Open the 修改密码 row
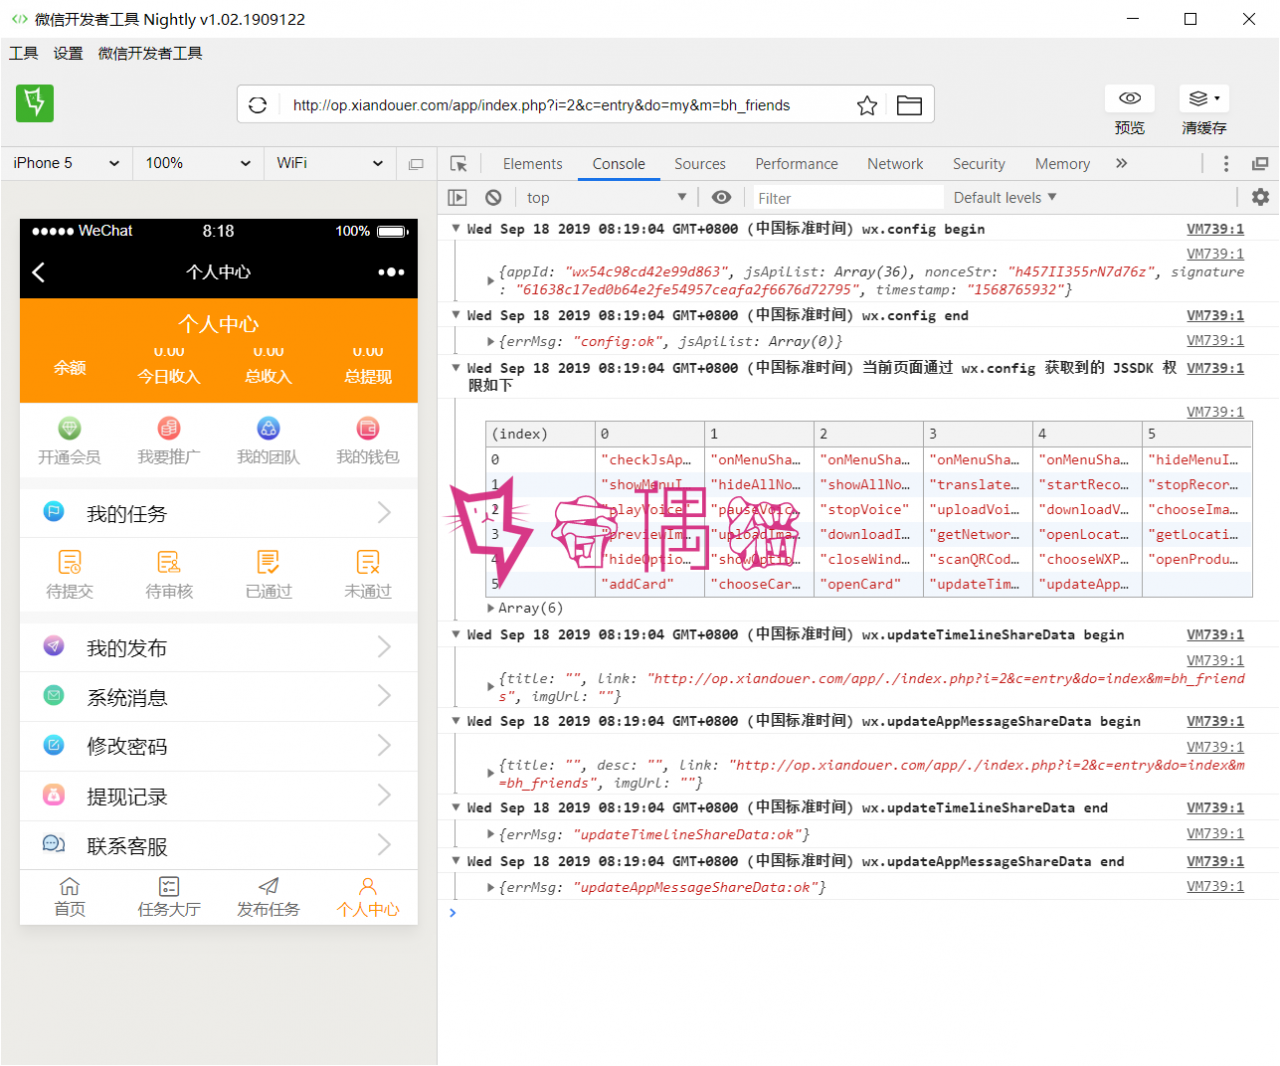The width and height of the screenshot is (1280, 1066). (218, 746)
